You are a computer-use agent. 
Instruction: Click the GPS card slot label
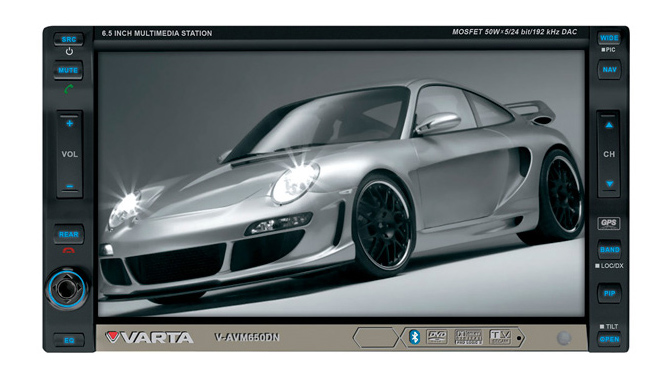(x=609, y=223)
